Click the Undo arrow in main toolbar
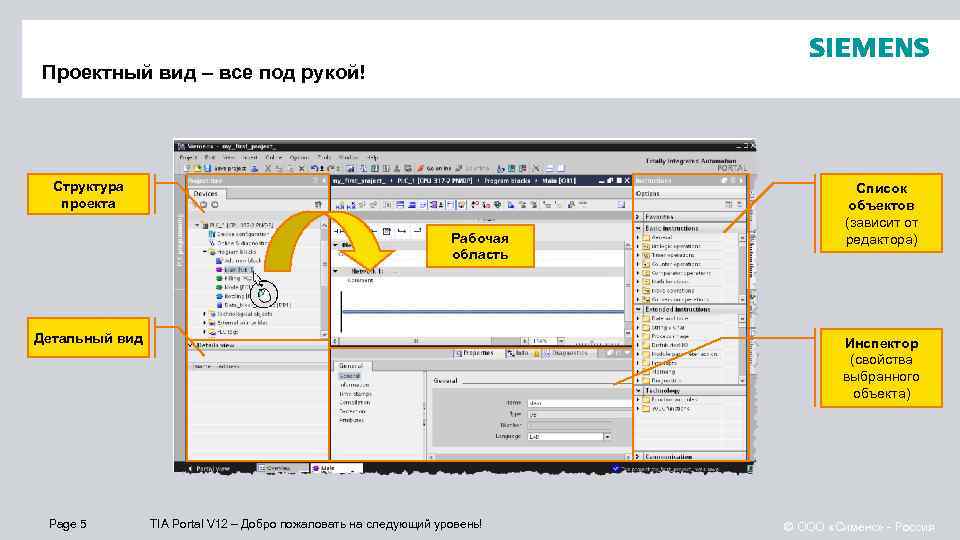Screen dimensions: 960x540 (x=314, y=168)
